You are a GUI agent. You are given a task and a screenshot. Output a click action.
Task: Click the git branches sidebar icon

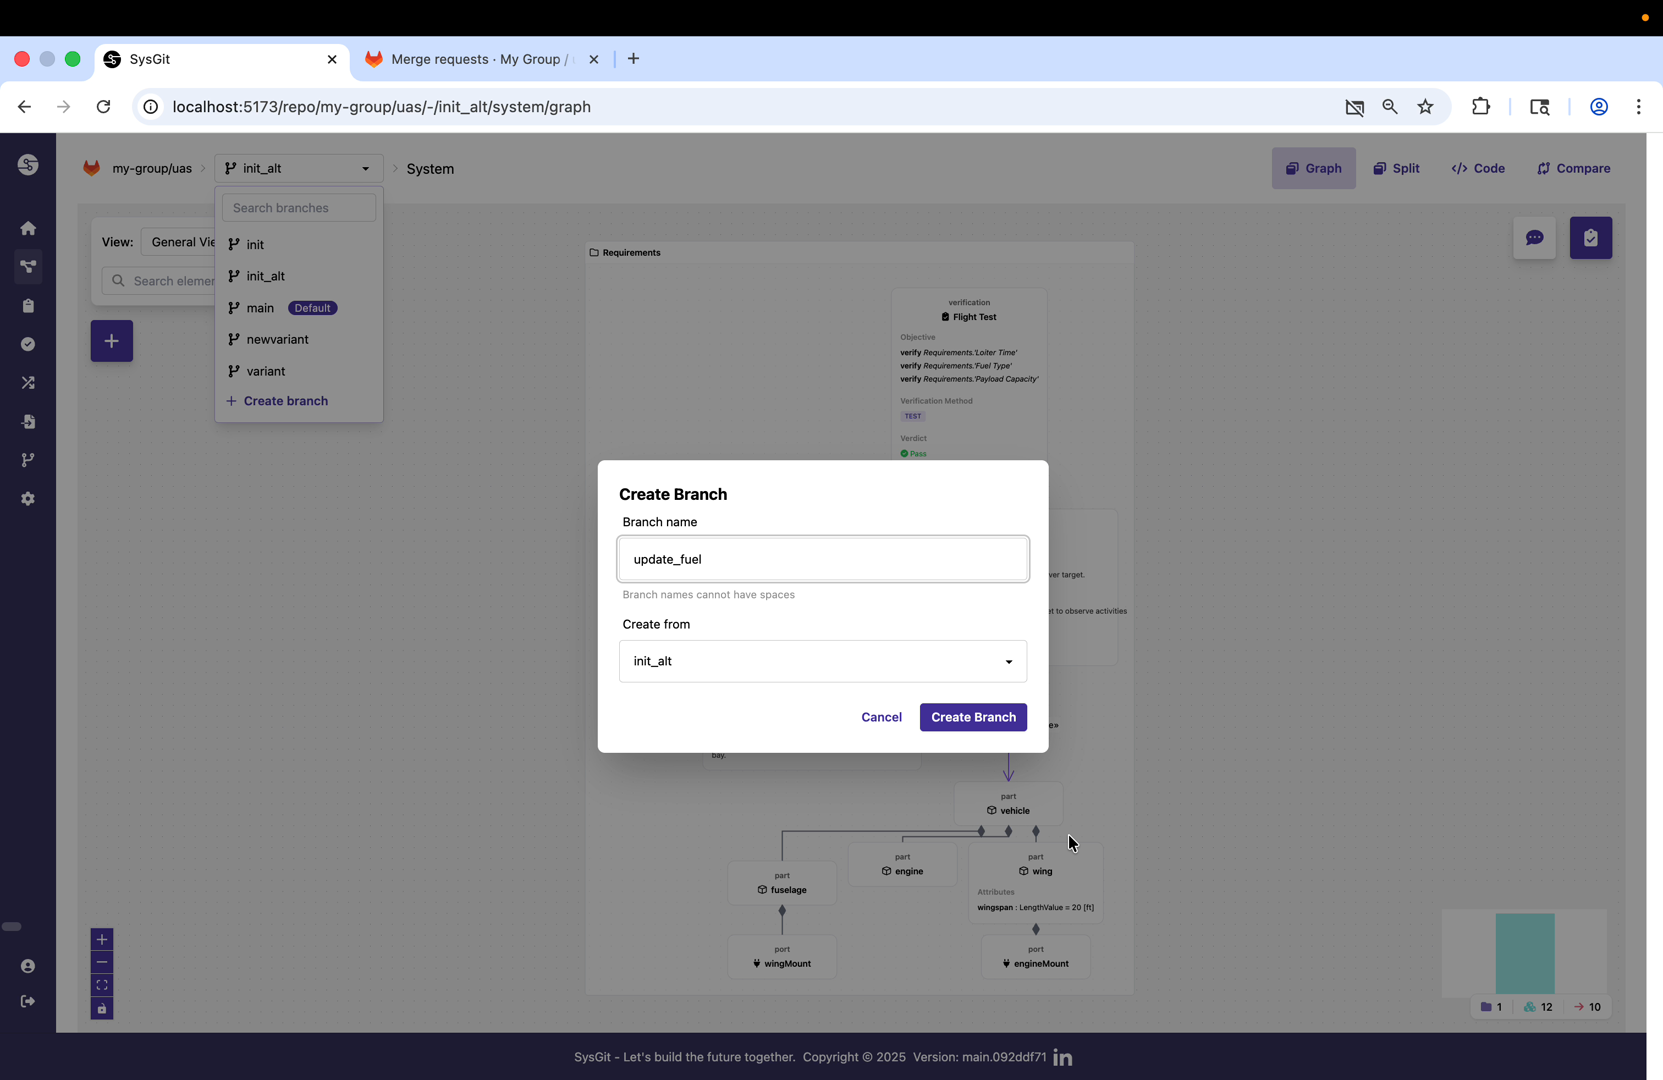[28, 460]
